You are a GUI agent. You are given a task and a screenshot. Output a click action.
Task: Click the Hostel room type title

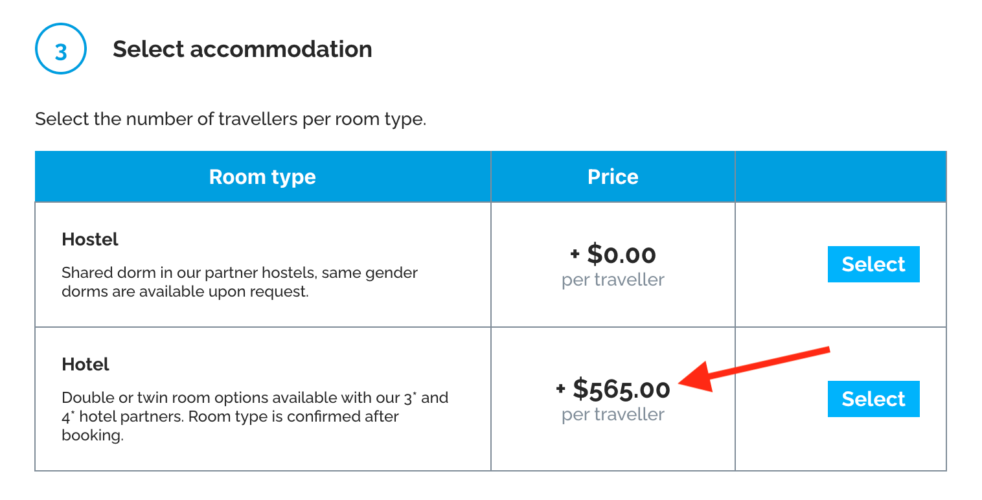90,239
